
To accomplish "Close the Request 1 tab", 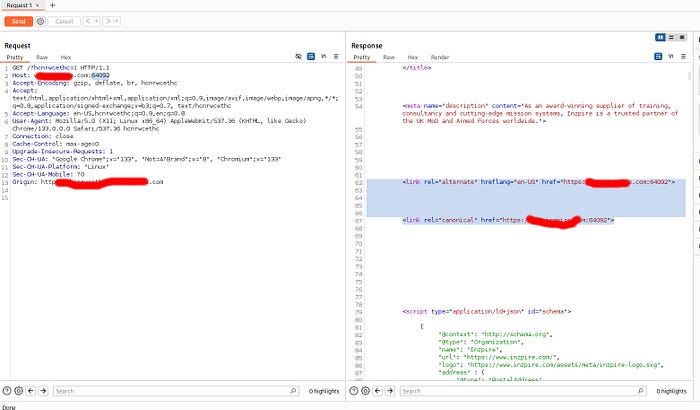I will point(38,5).
